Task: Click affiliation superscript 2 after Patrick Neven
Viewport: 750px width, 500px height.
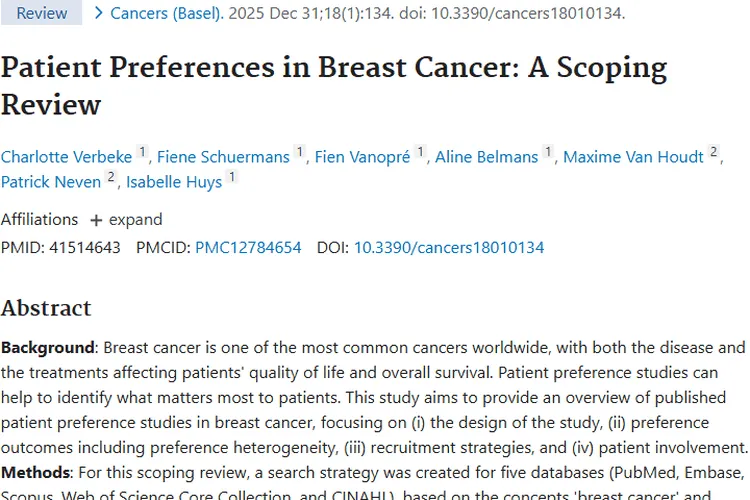Action: point(111,177)
